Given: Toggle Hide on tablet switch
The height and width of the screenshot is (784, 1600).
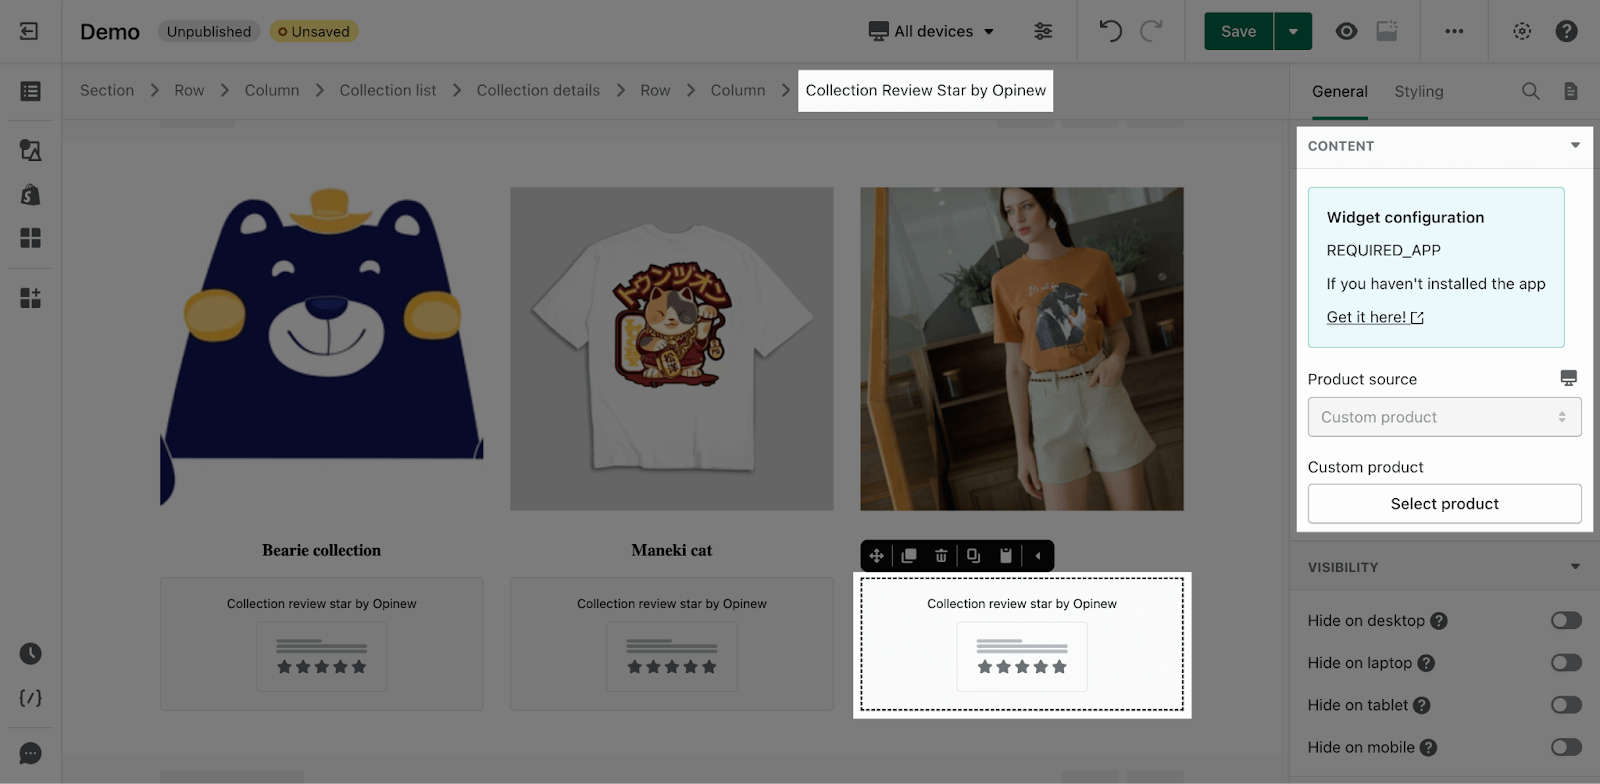Looking at the screenshot, I should pos(1566,705).
